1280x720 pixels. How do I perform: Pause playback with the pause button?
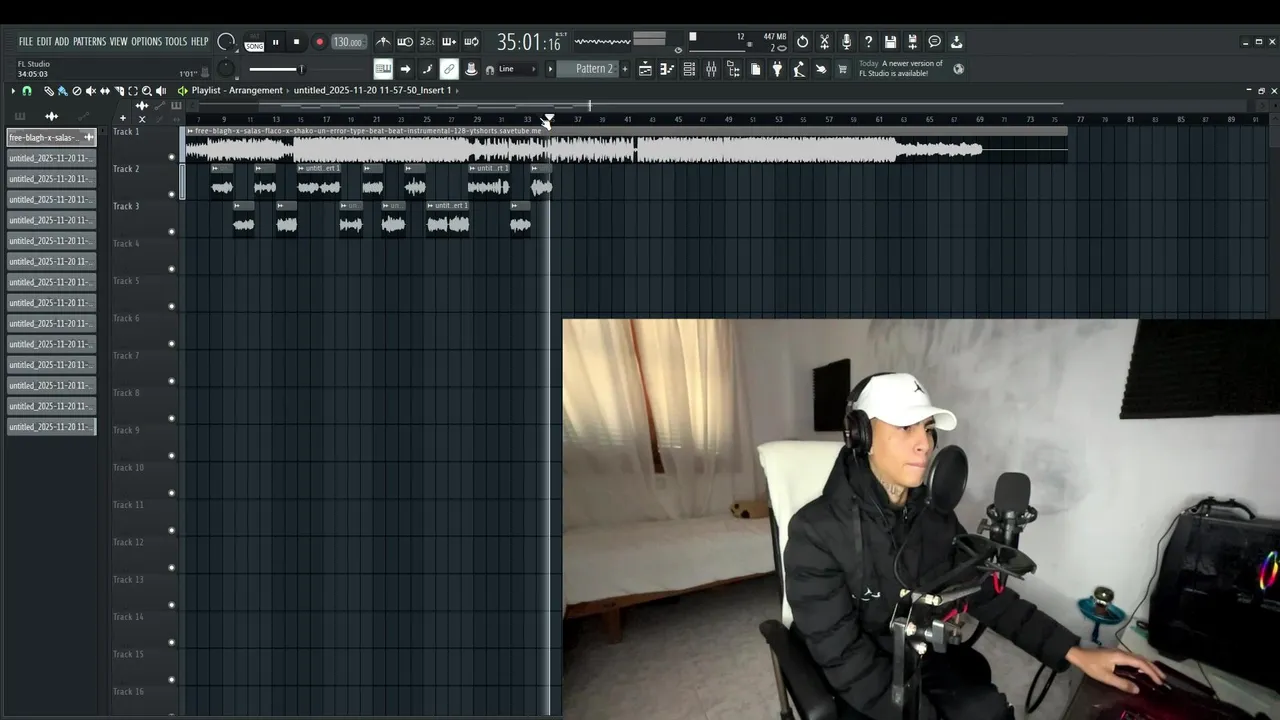(275, 42)
